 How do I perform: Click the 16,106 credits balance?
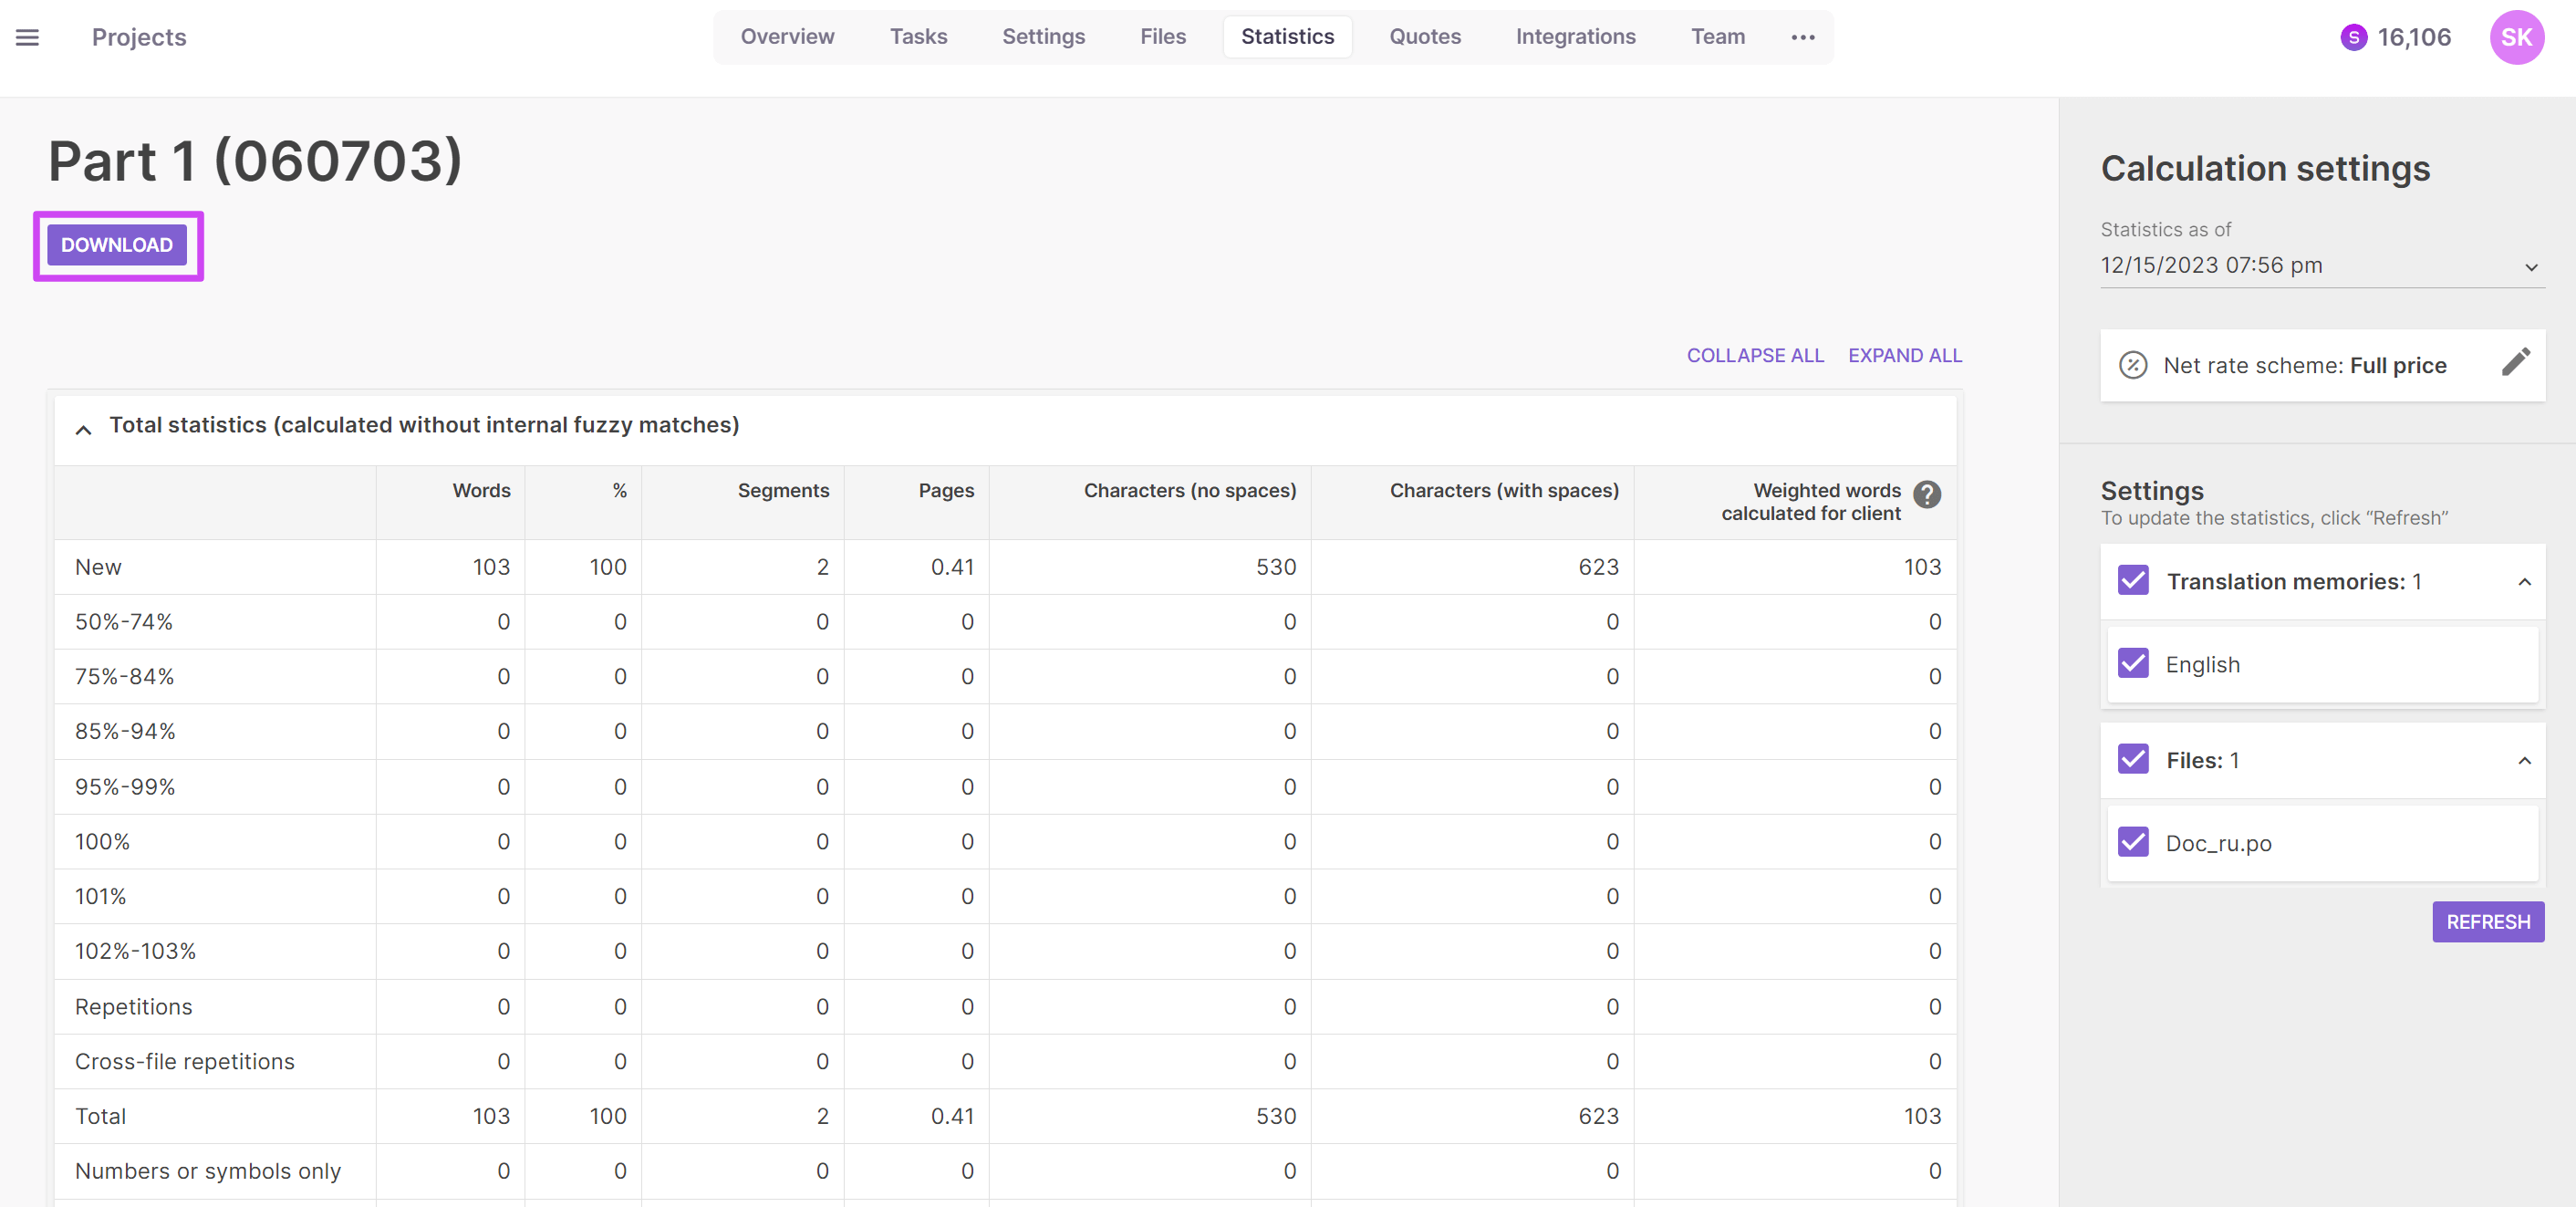tap(2414, 38)
